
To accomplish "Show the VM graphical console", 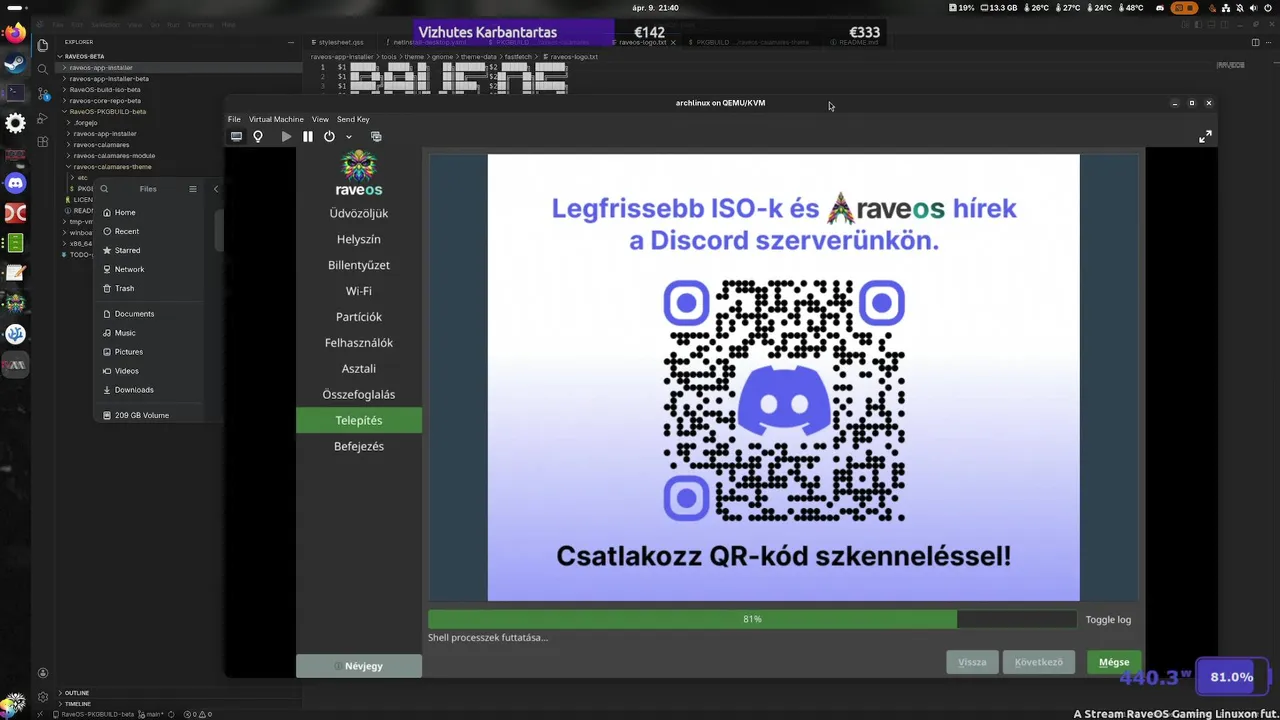I will point(236,136).
